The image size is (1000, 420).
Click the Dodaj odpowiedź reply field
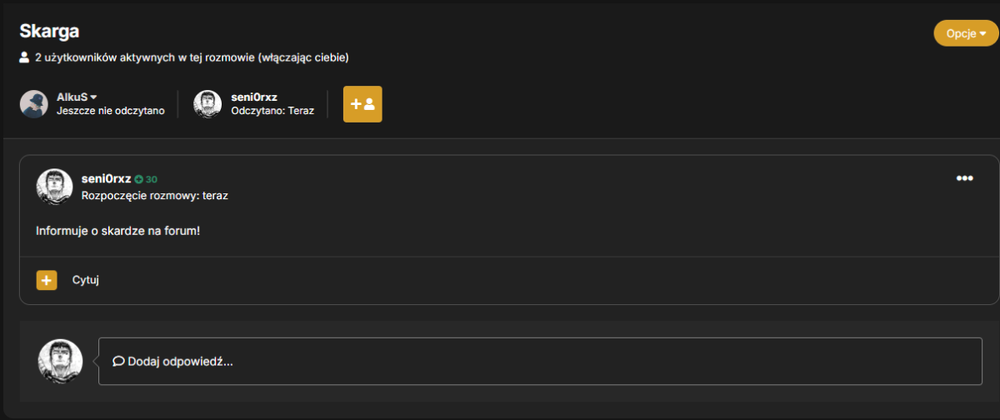(540, 361)
